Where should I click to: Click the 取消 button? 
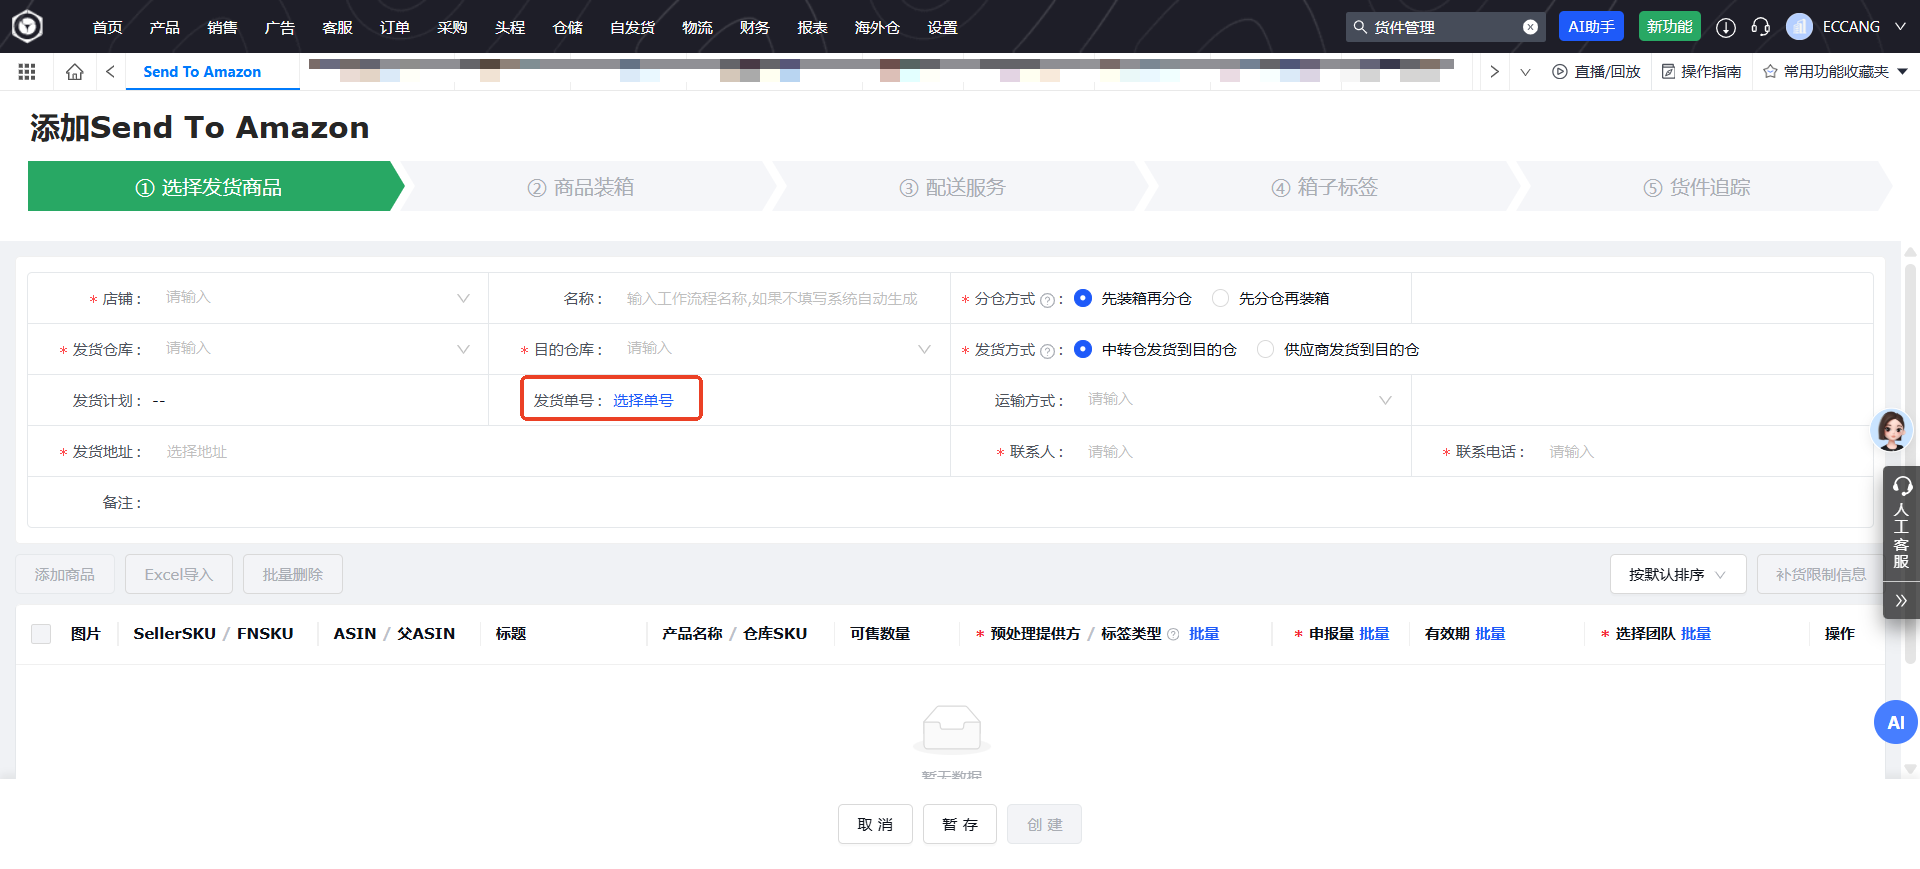point(875,824)
